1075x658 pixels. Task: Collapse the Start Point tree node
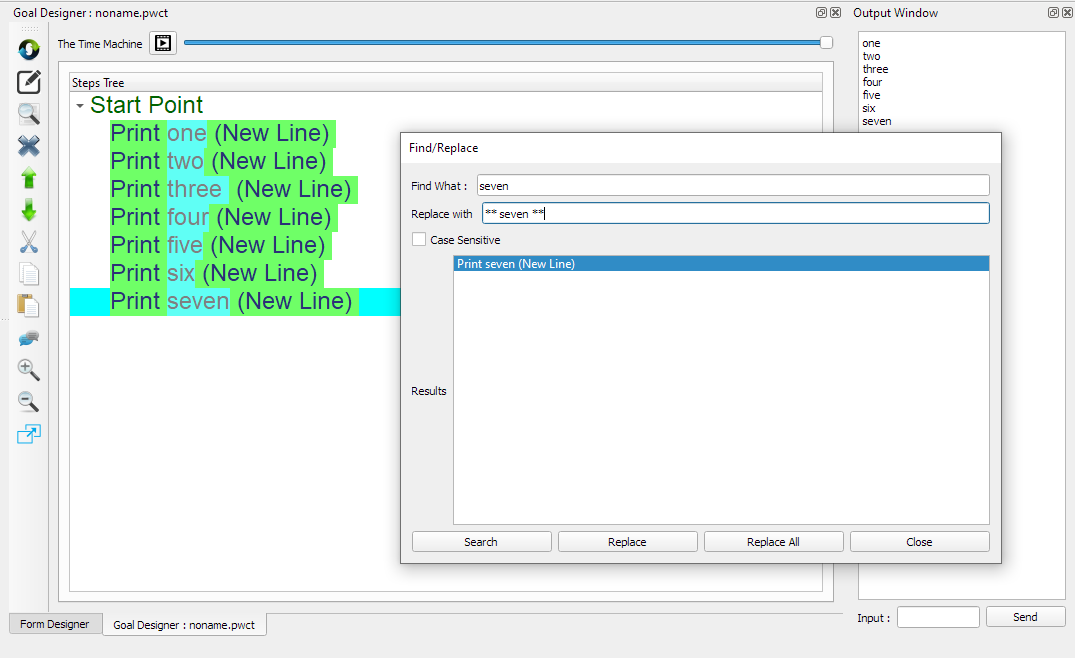coord(80,106)
